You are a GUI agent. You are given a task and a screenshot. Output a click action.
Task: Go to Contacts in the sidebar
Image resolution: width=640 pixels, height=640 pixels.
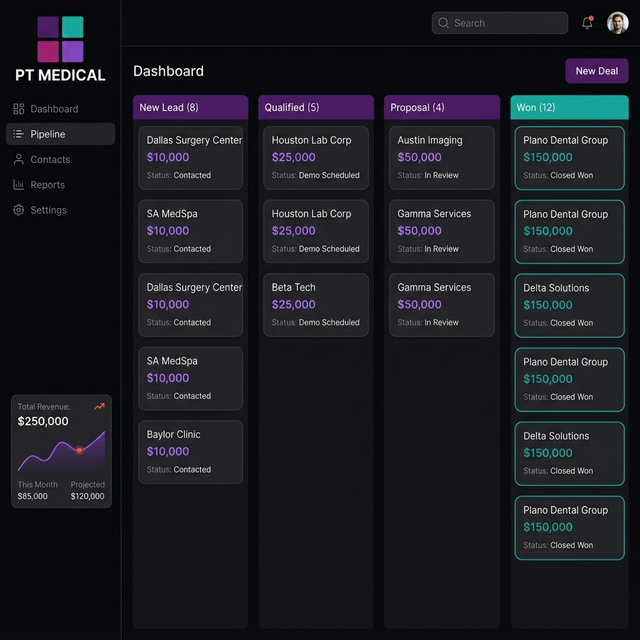(x=60, y=159)
